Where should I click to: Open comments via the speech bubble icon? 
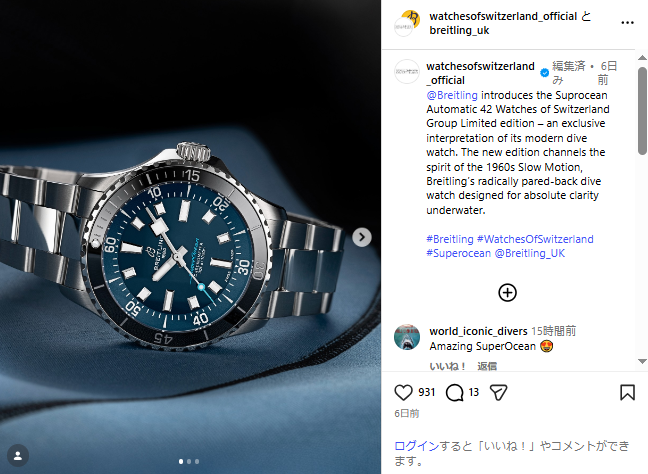[x=455, y=392]
